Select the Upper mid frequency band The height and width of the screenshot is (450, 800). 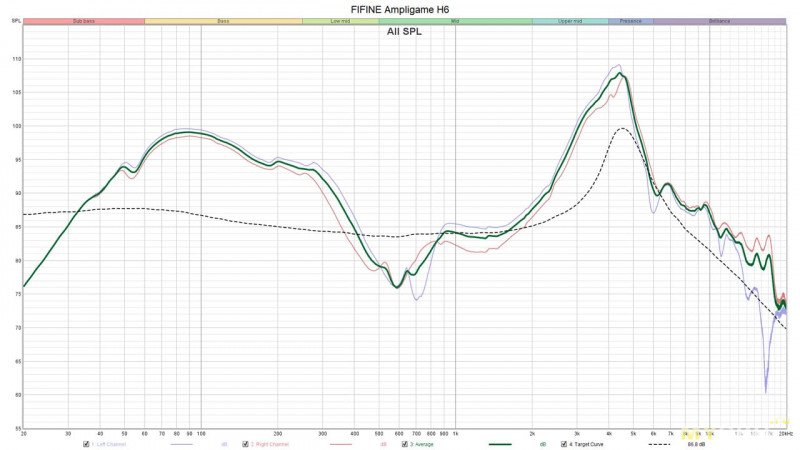[x=570, y=20]
